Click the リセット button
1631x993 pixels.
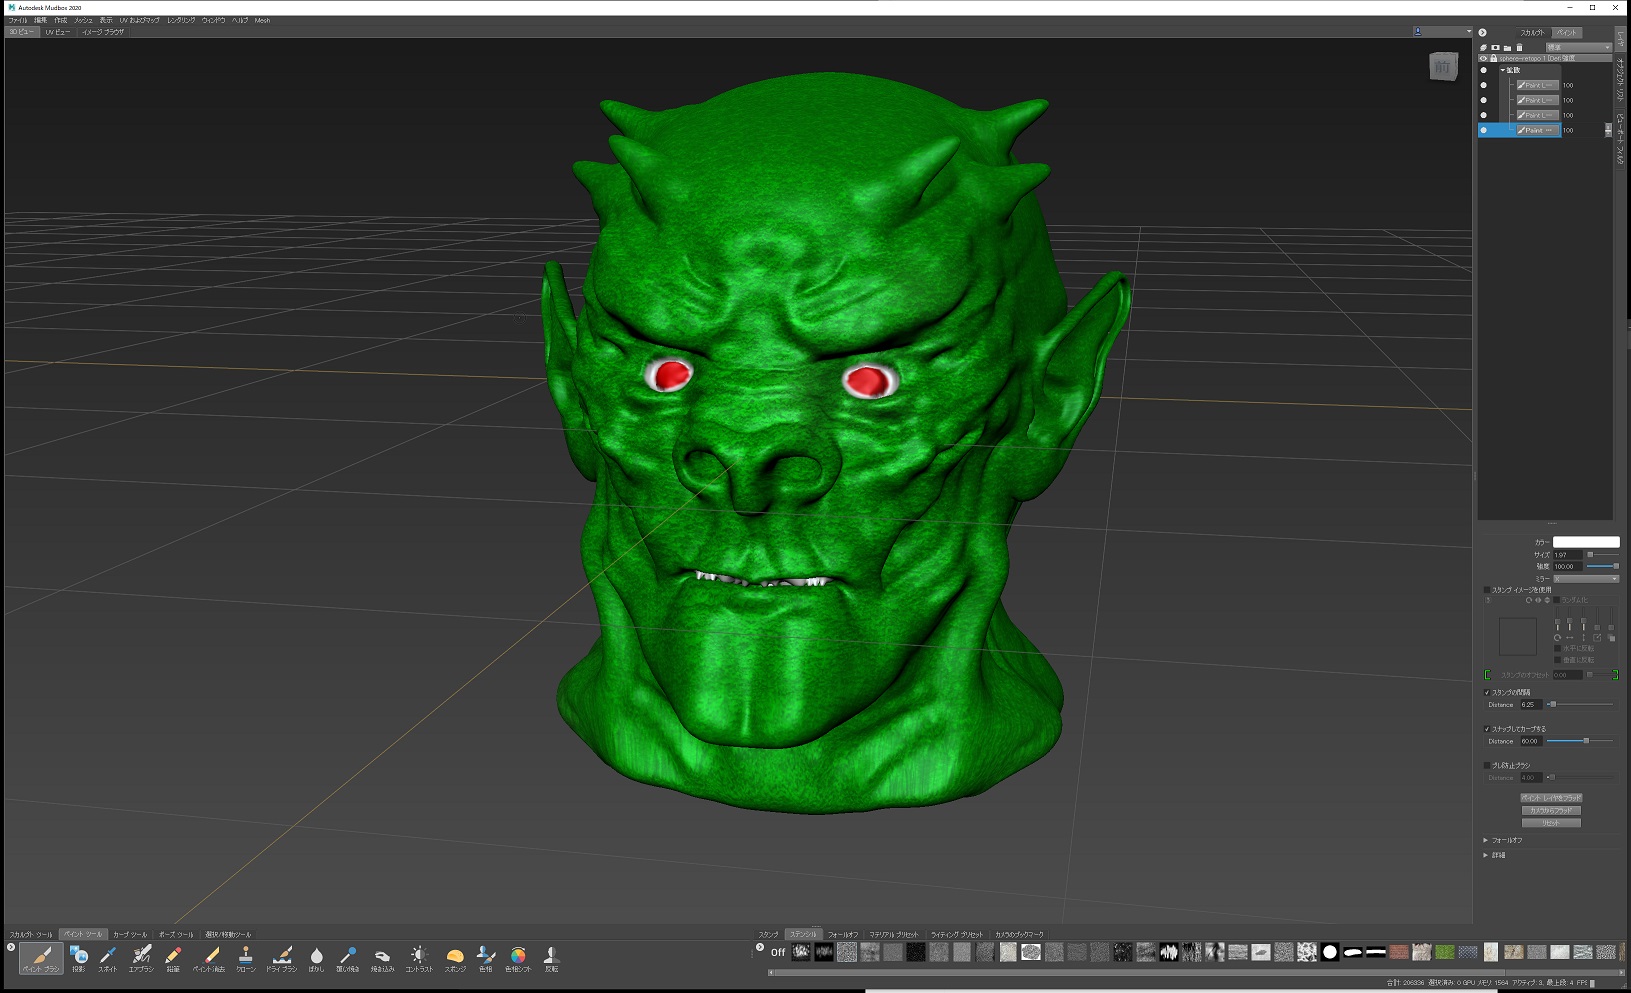[1550, 823]
